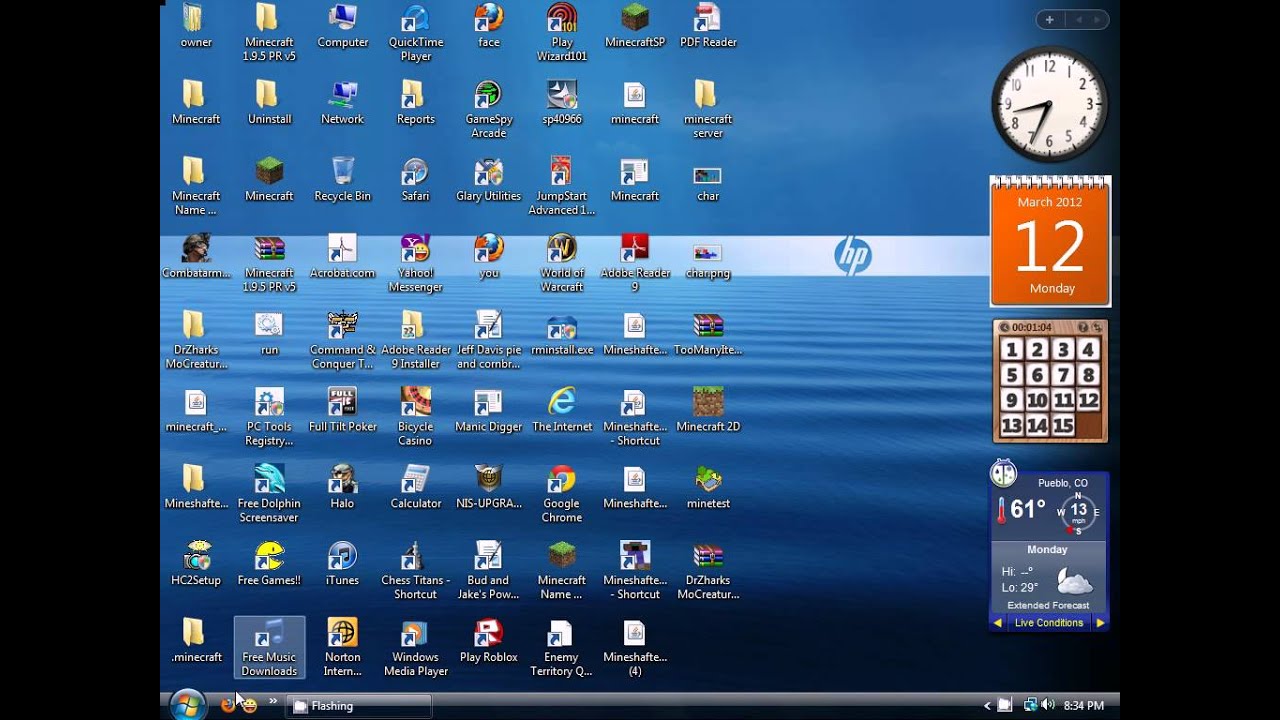This screenshot has height=720, width=1280.
Task: Launch Halo shortcut
Action: pyautogui.click(x=343, y=488)
